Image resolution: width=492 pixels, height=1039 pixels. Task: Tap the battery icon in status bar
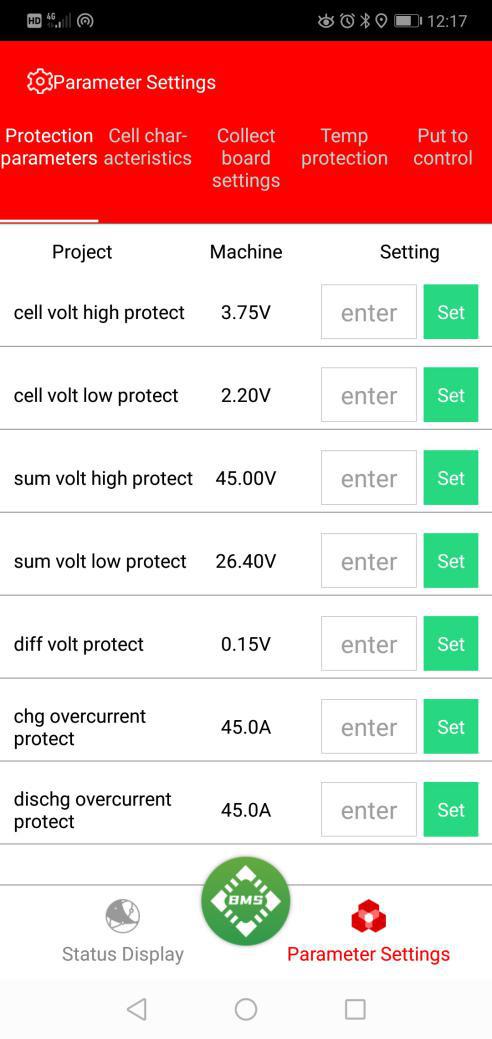[x=407, y=21]
